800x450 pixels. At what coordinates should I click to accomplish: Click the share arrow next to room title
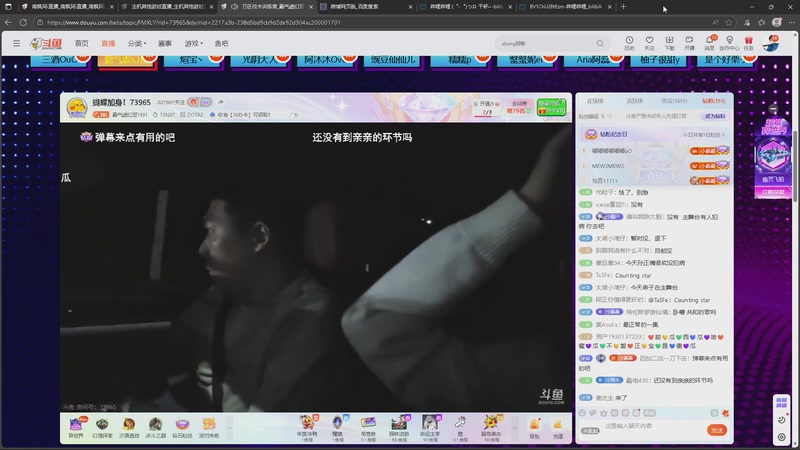(221, 102)
